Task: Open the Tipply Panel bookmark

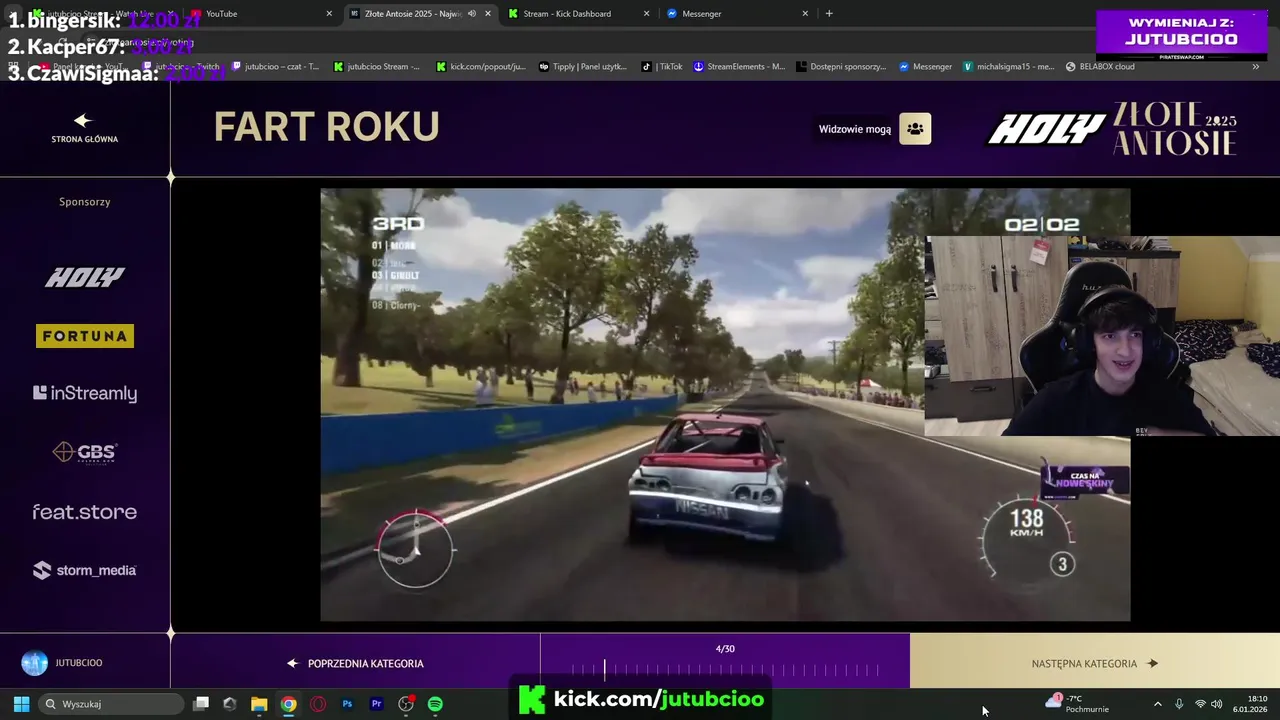Action: click(x=582, y=67)
